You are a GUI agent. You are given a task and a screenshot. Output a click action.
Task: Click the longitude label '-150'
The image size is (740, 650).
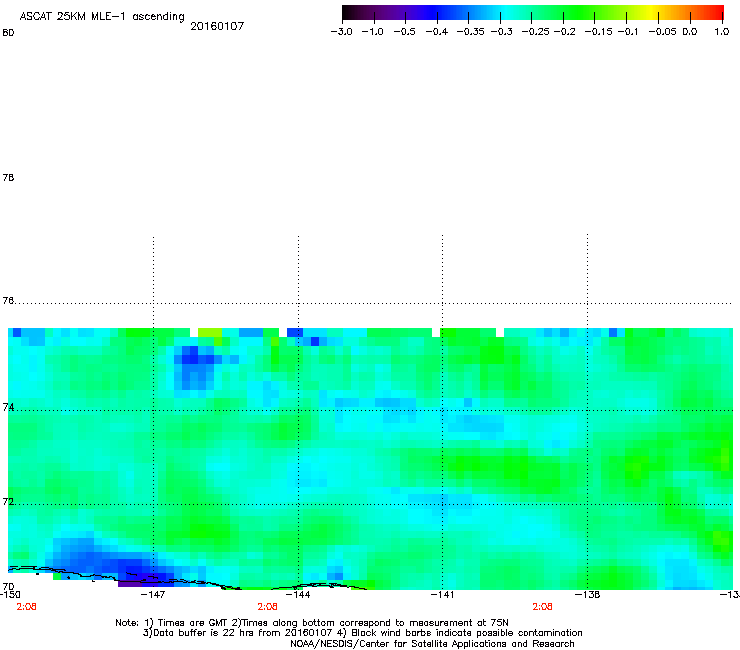(x=10, y=594)
